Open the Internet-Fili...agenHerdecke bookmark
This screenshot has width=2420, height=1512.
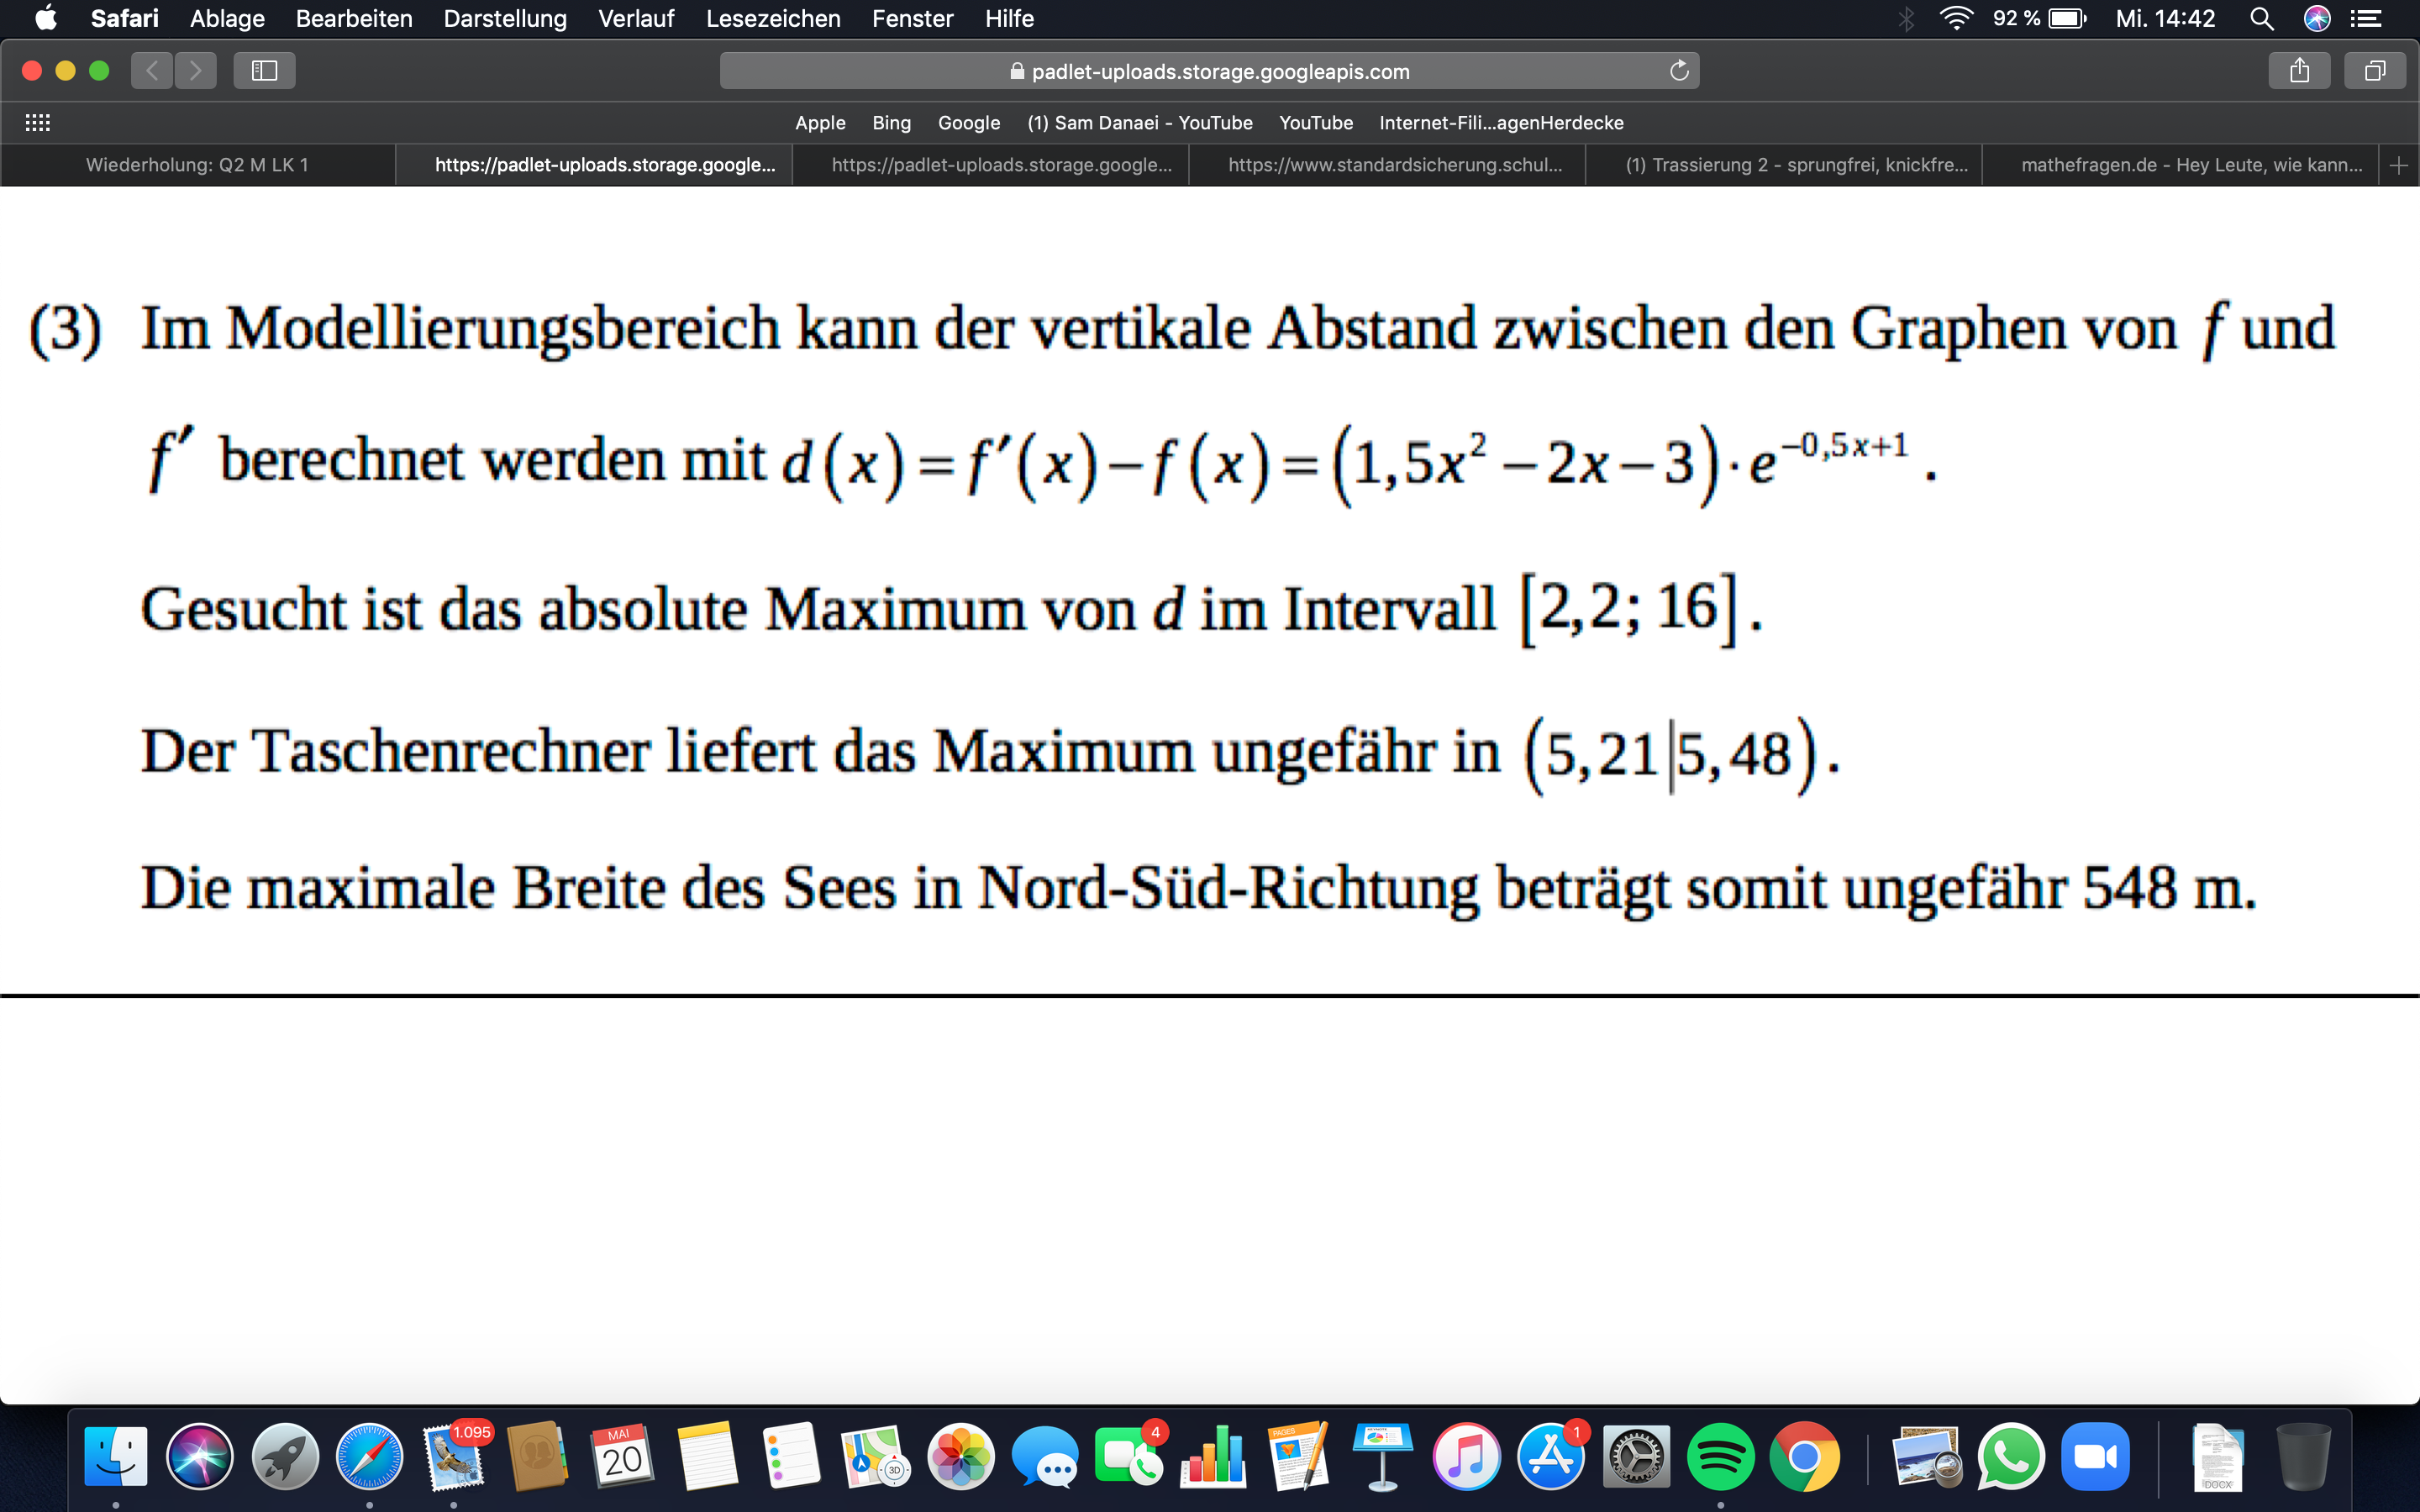click(1501, 123)
